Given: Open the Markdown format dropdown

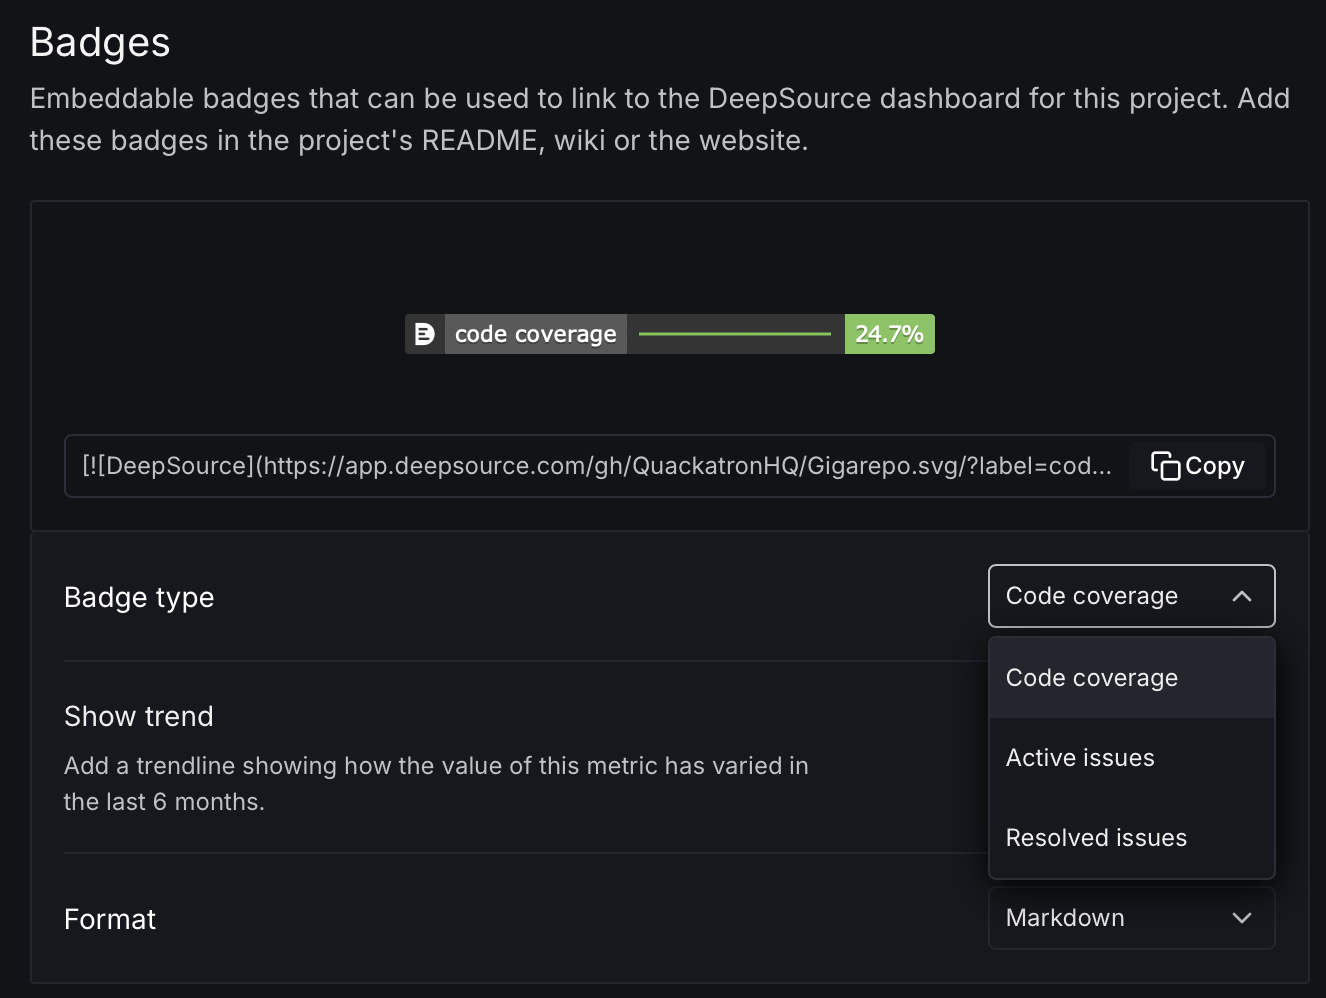Looking at the screenshot, I should tap(1130, 918).
